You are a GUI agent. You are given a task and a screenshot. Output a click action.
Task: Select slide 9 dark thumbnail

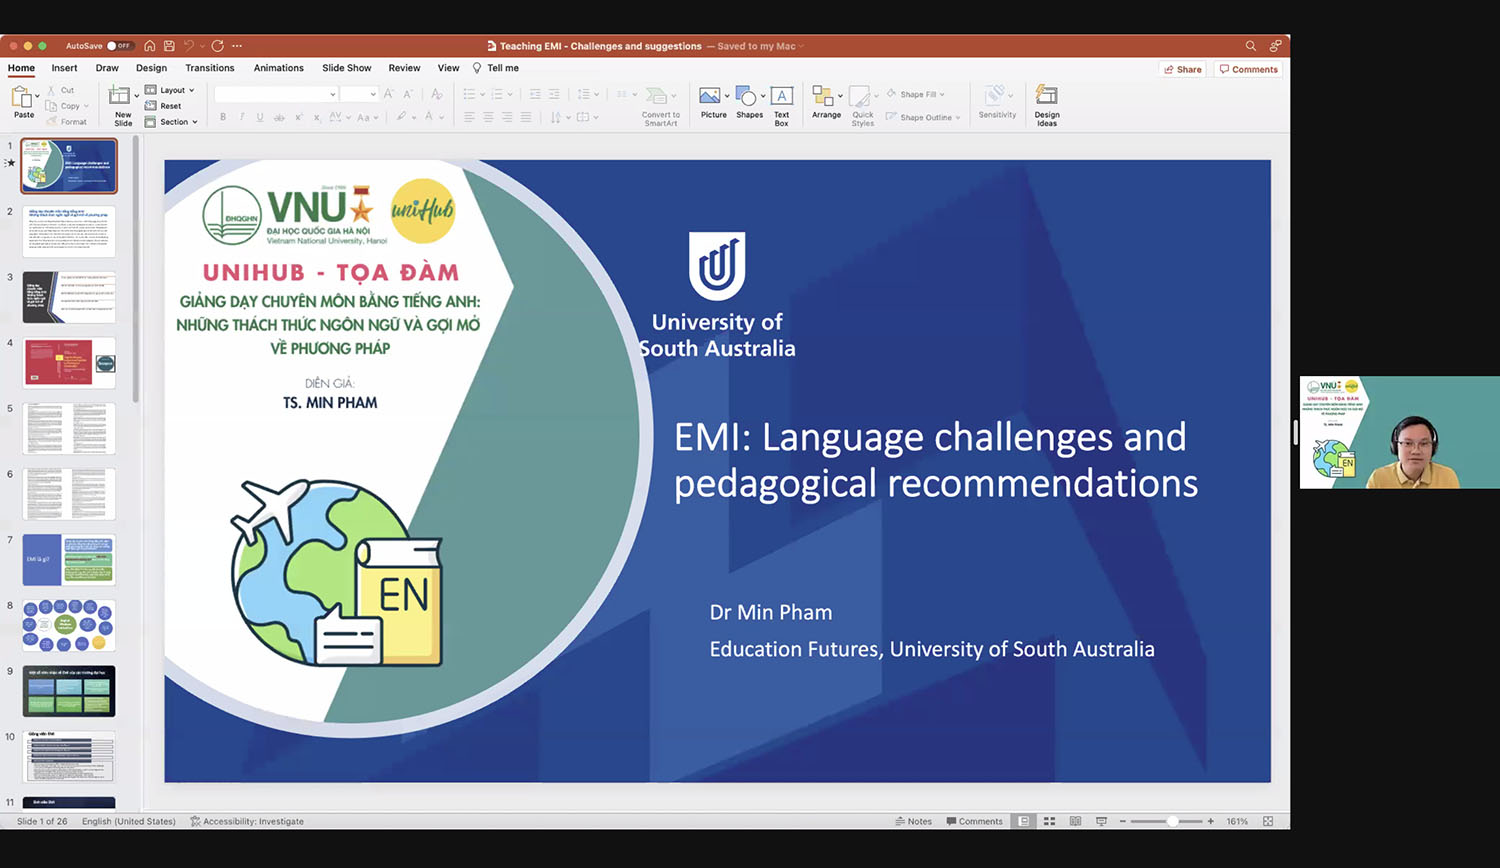(x=69, y=691)
